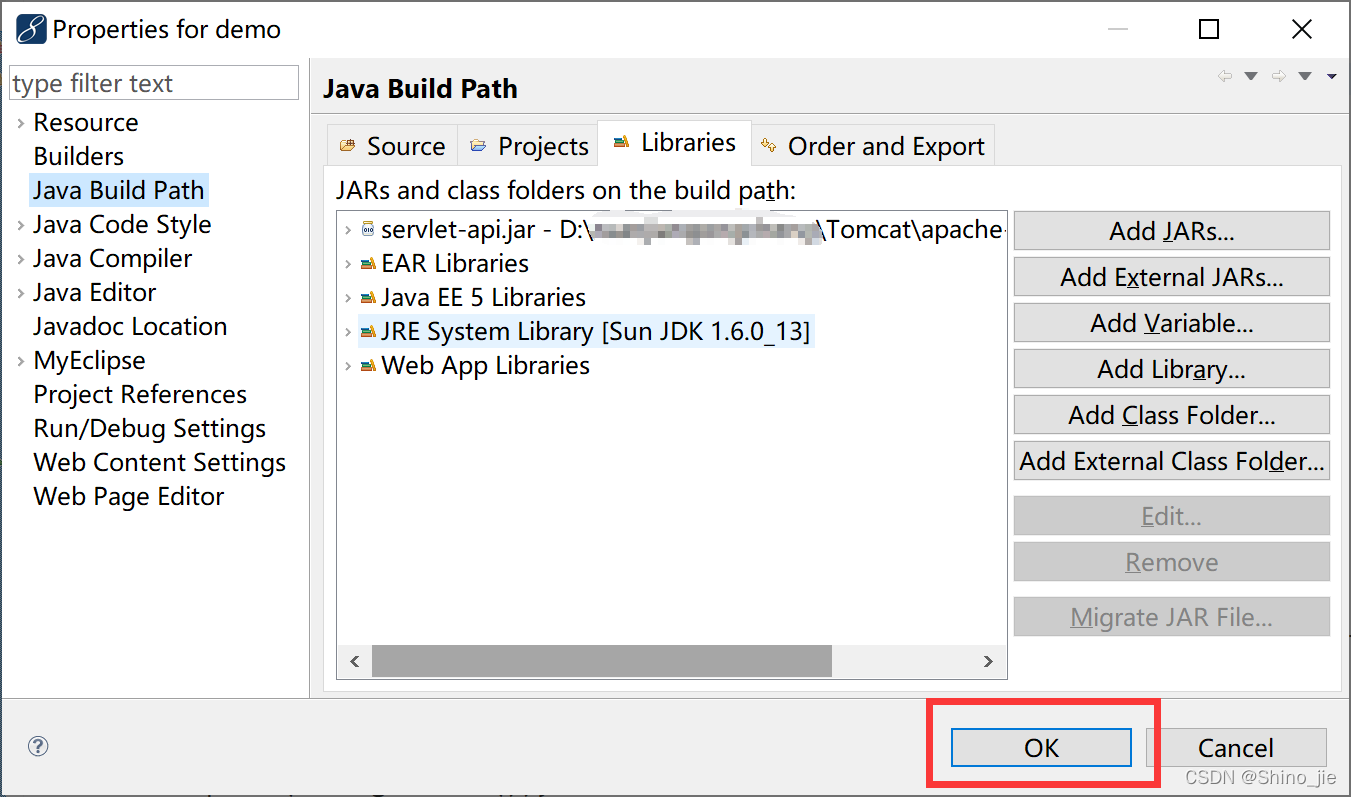Open the back history dropdown arrow
The width and height of the screenshot is (1351, 797).
(1251, 76)
